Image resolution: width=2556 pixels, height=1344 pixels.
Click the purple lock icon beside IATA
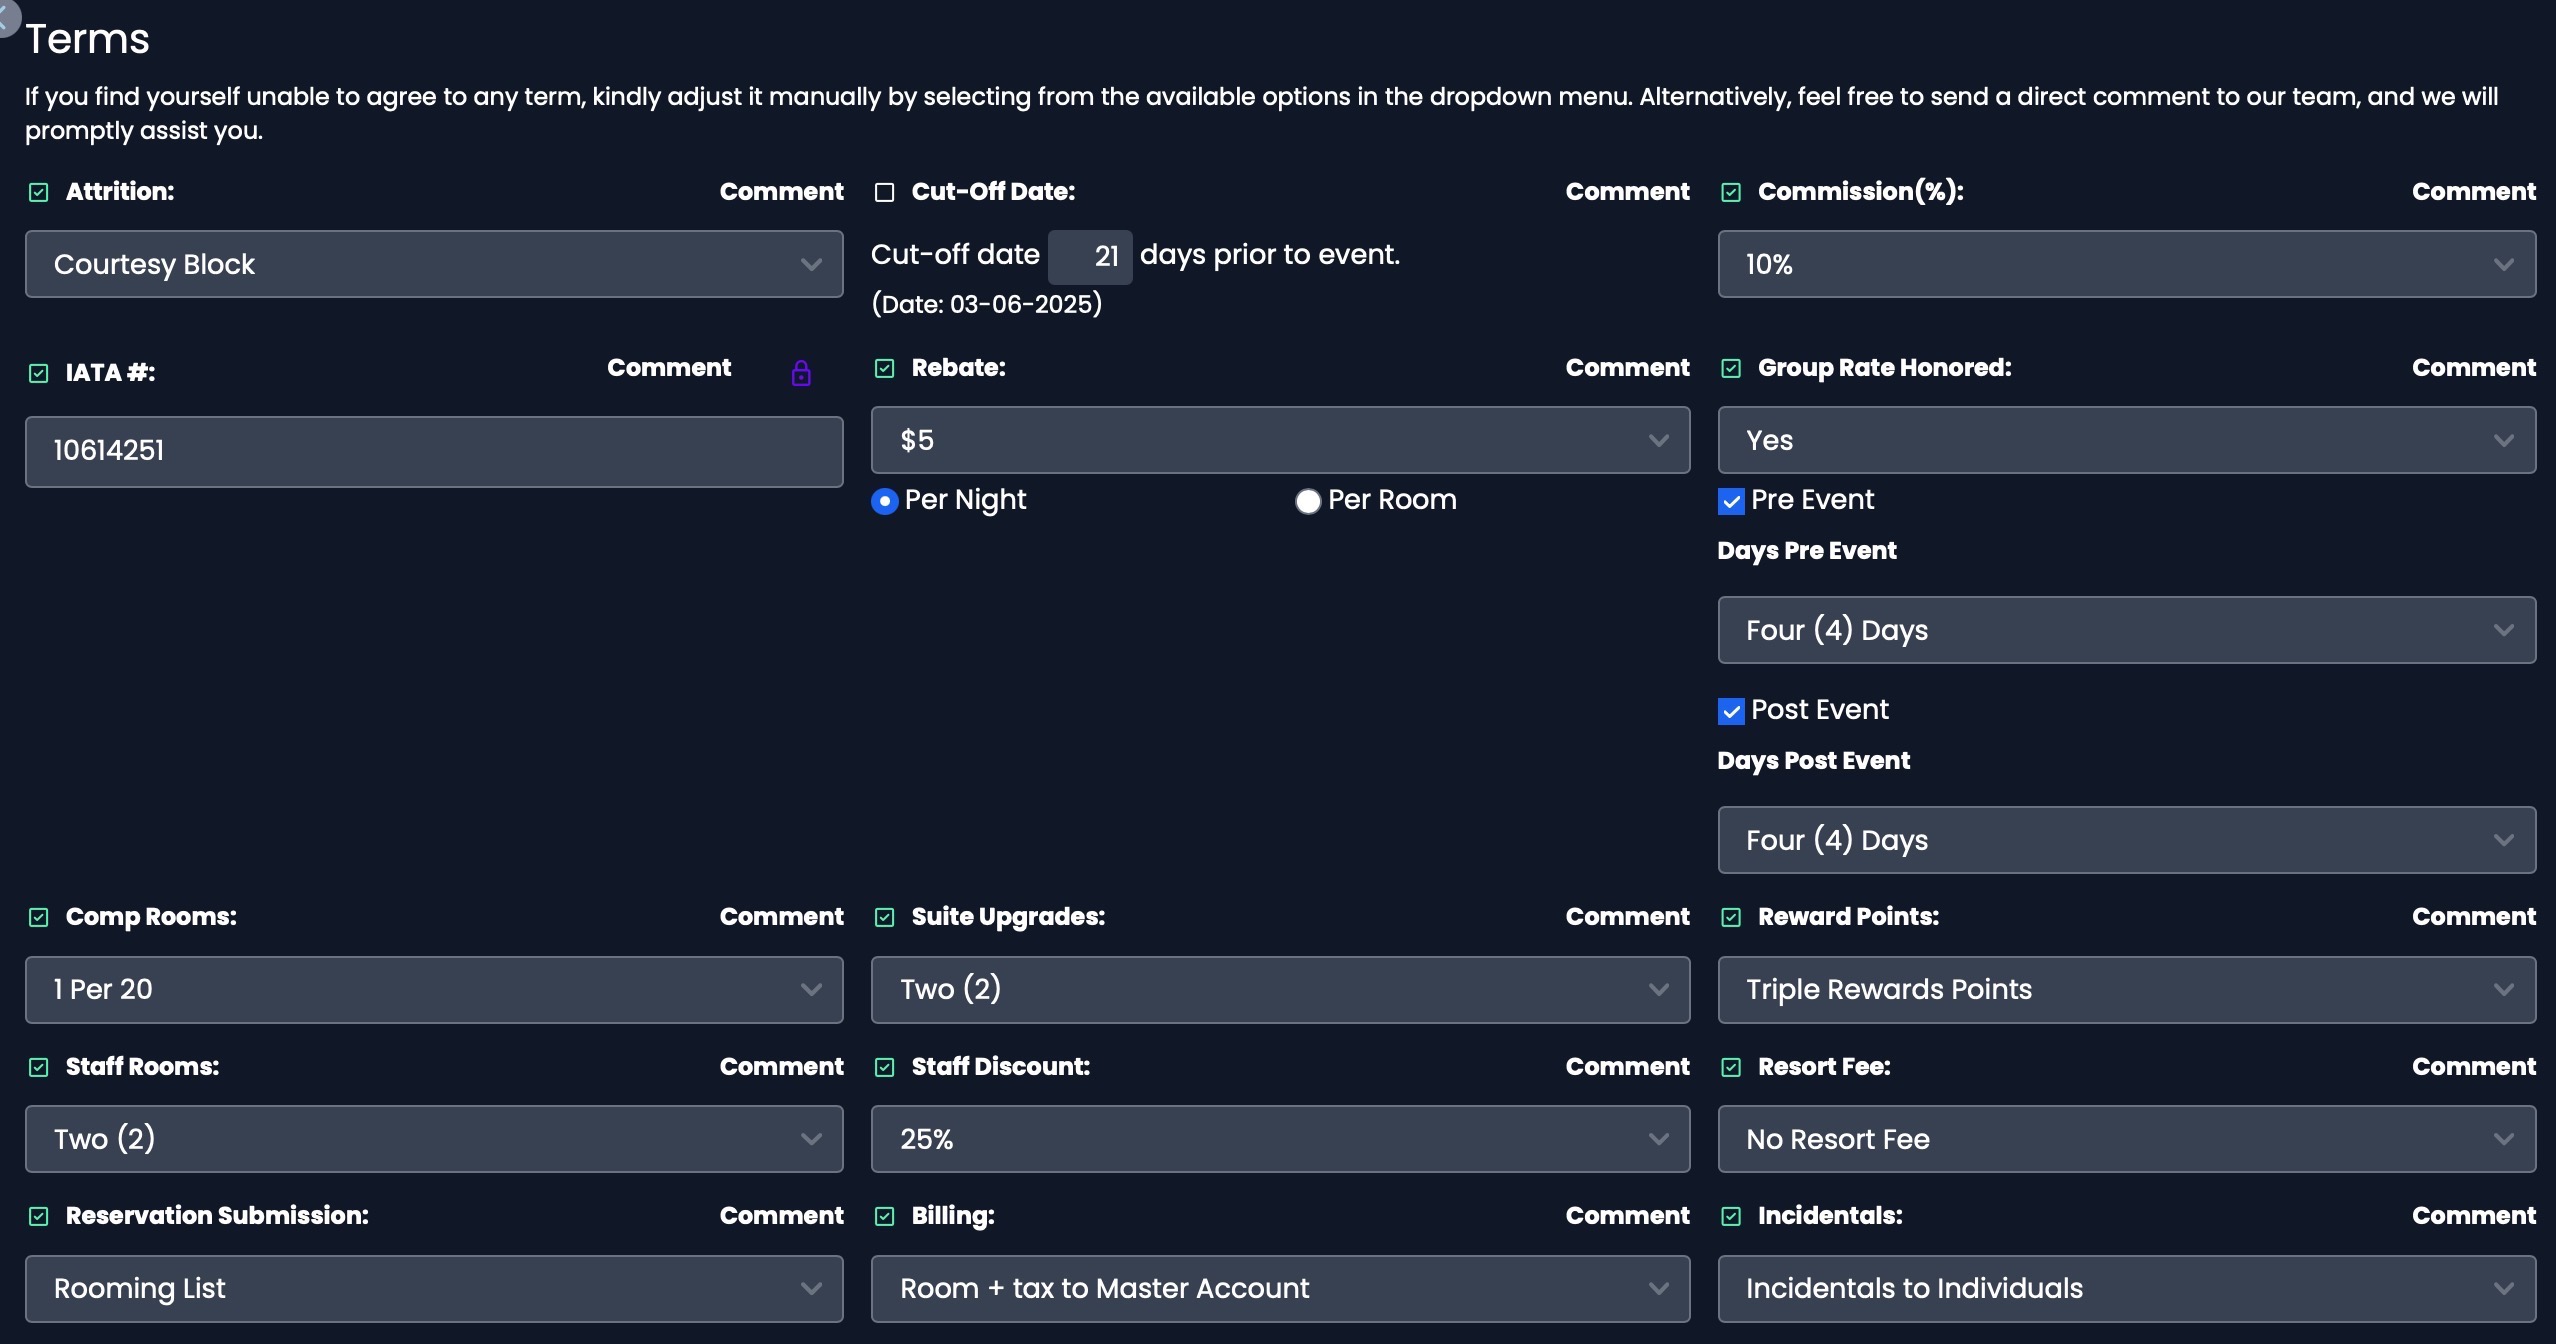[x=801, y=374]
